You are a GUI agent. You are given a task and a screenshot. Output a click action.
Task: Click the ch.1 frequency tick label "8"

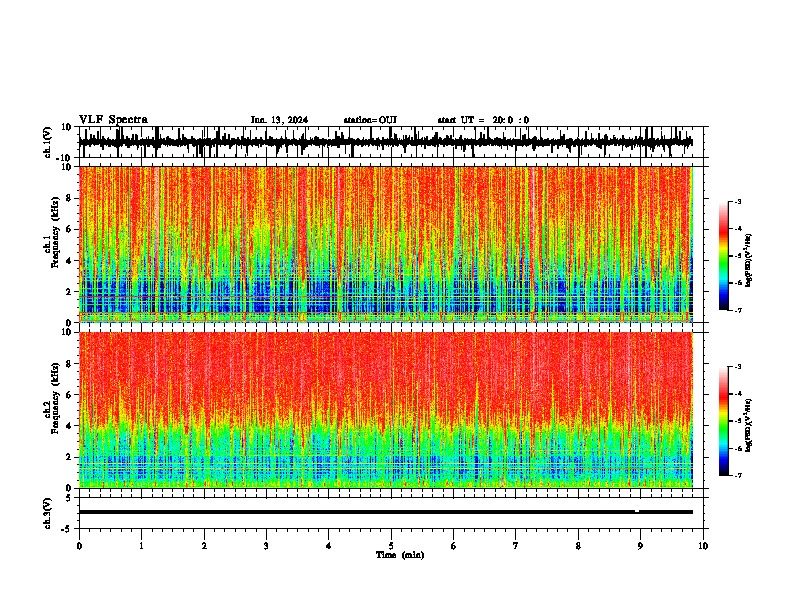(x=69, y=198)
